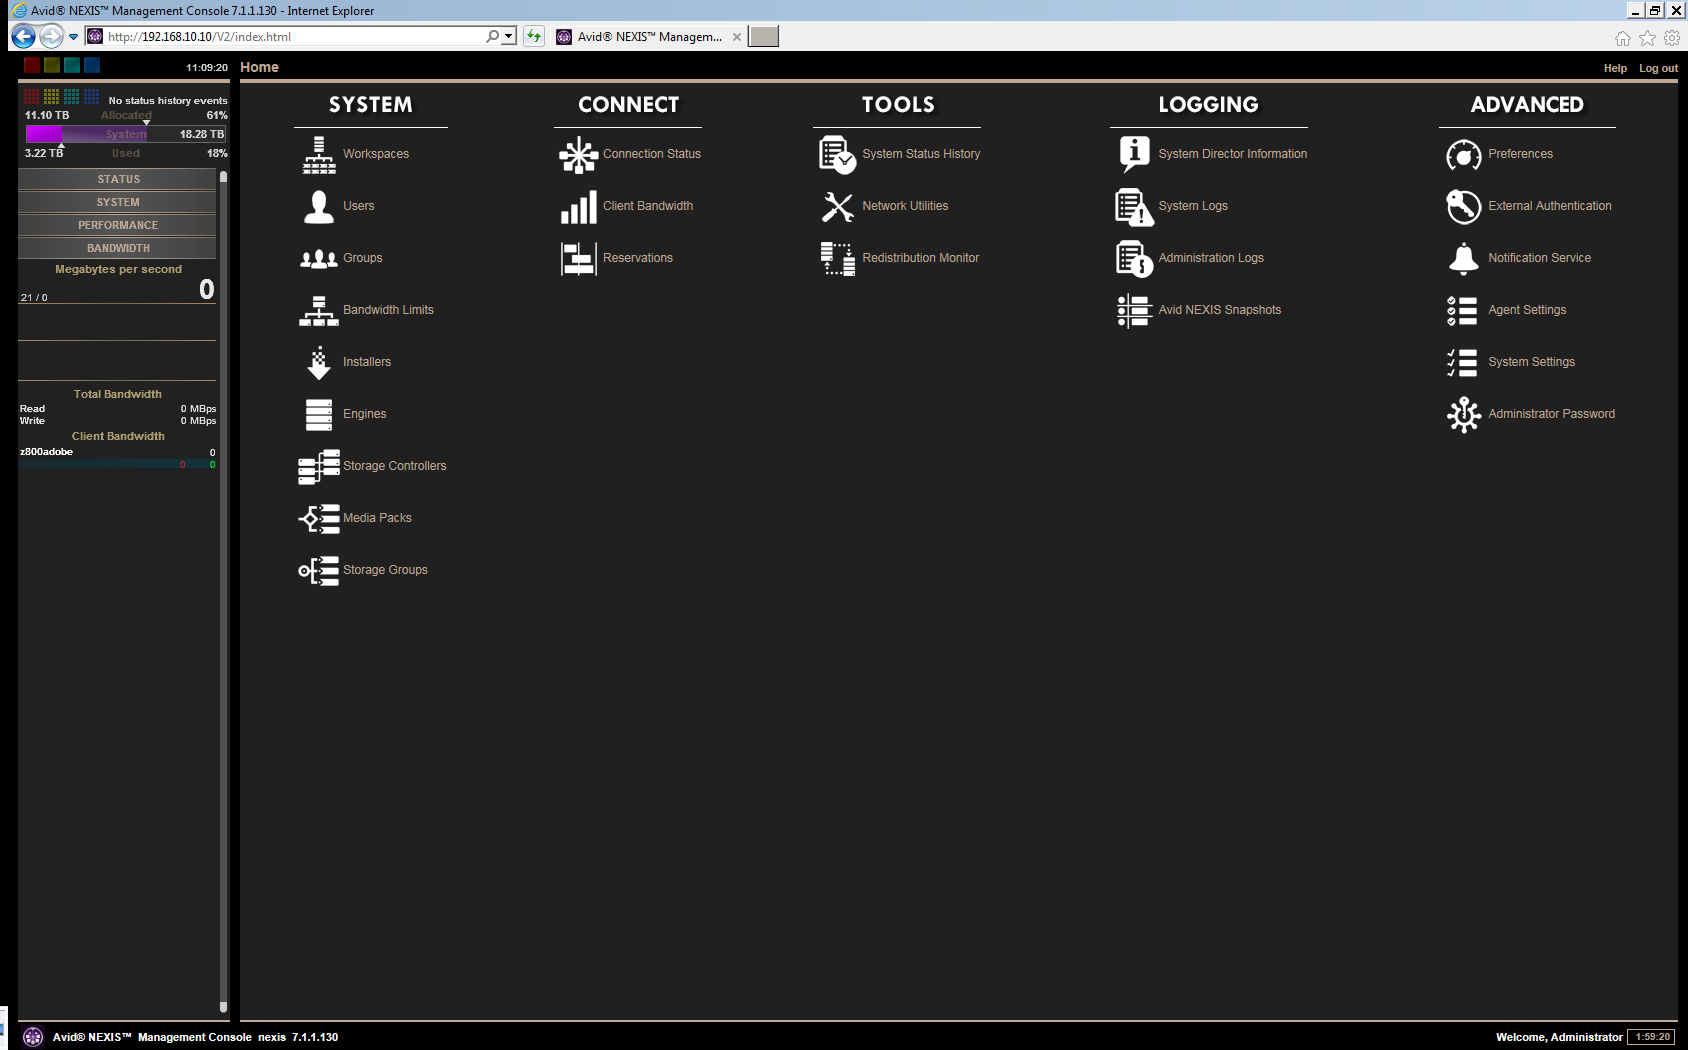The image size is (1688, 1050).
Task: Open the System Director Information icon
Action: (x=1134, y=154)
